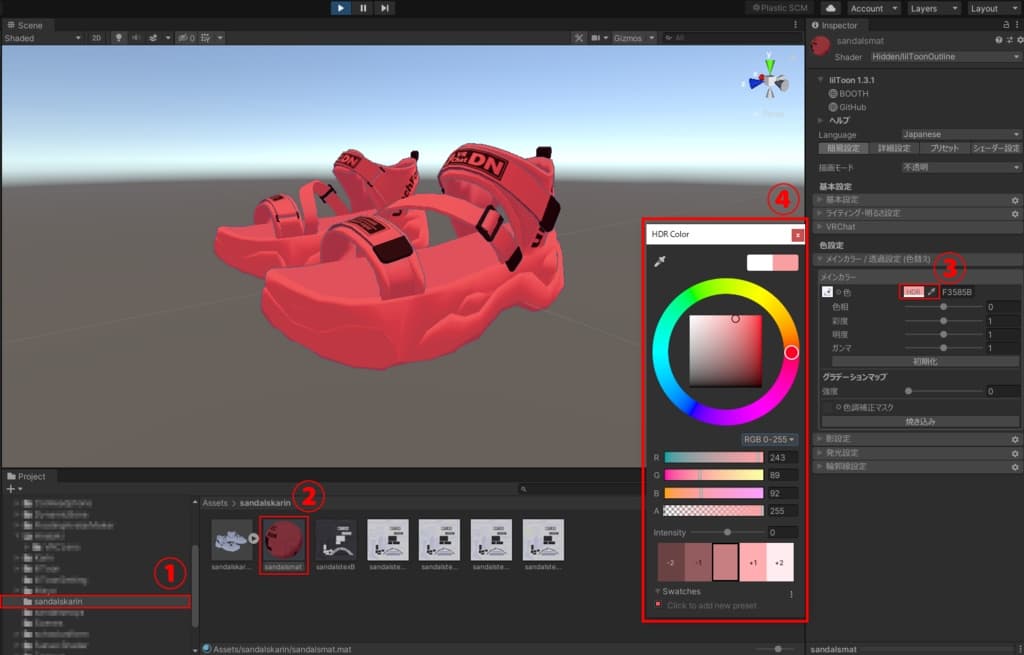Viewport: 1024px width, 655px height.
Task: Toggle 2D view mode in Scene
Action: 97,38
